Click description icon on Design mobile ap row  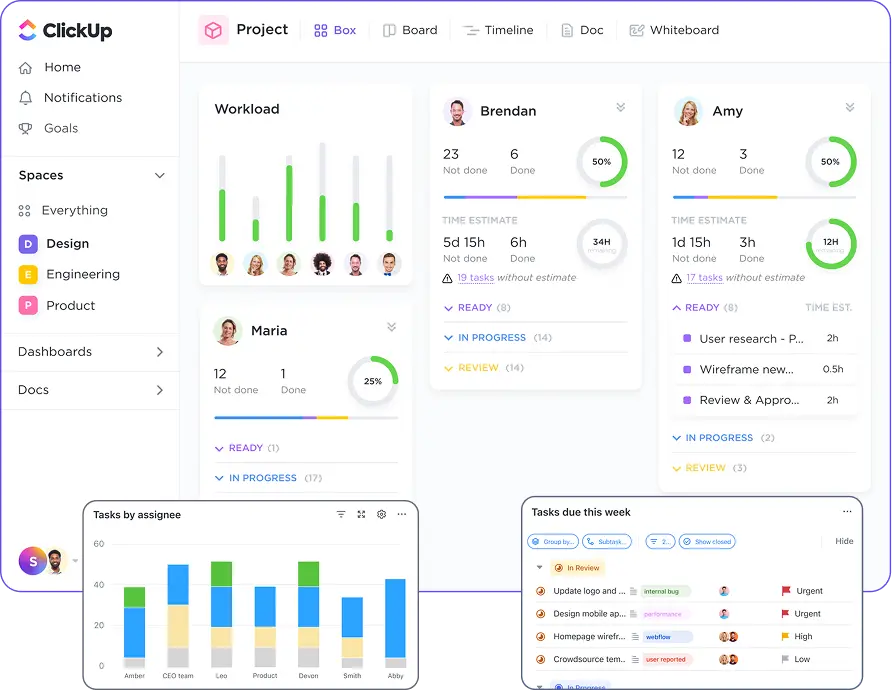633,614
